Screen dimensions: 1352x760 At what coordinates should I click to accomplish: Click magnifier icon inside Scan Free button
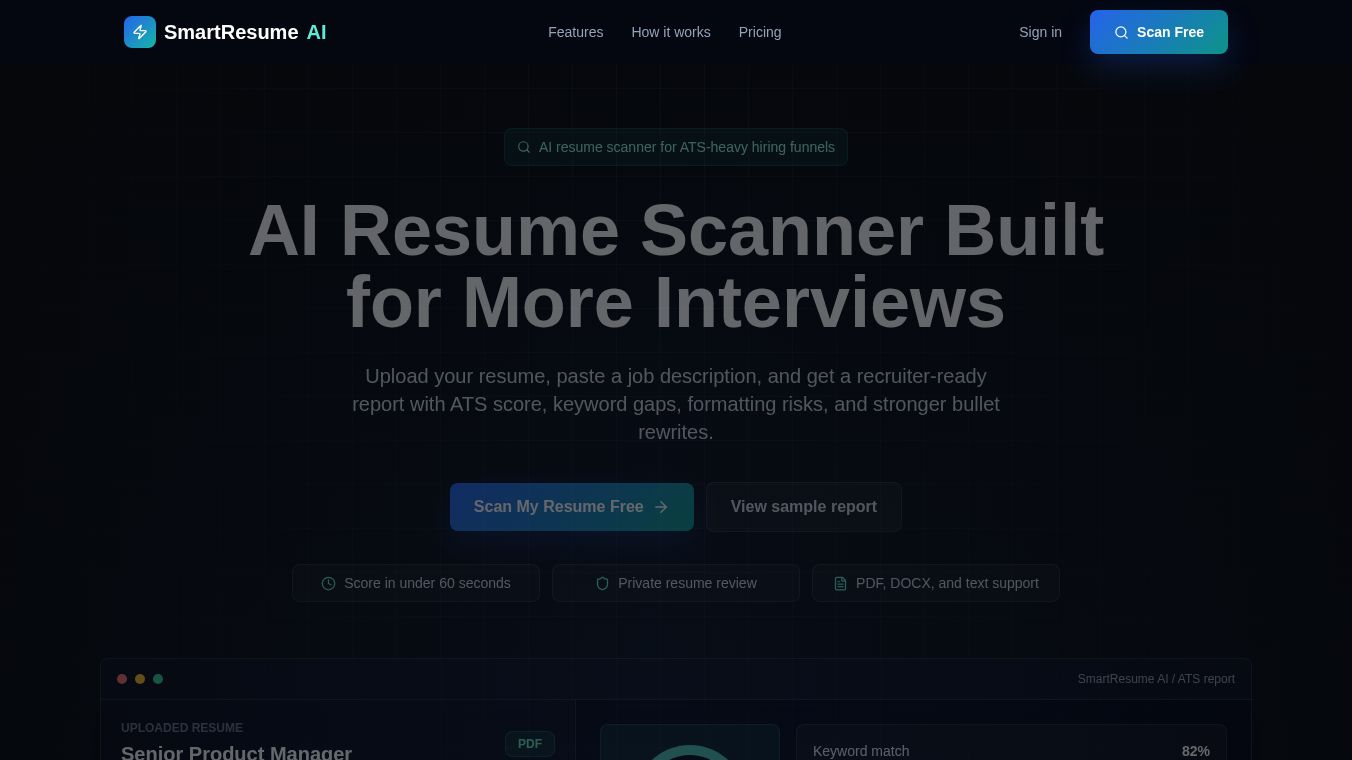click(1121, 32)
